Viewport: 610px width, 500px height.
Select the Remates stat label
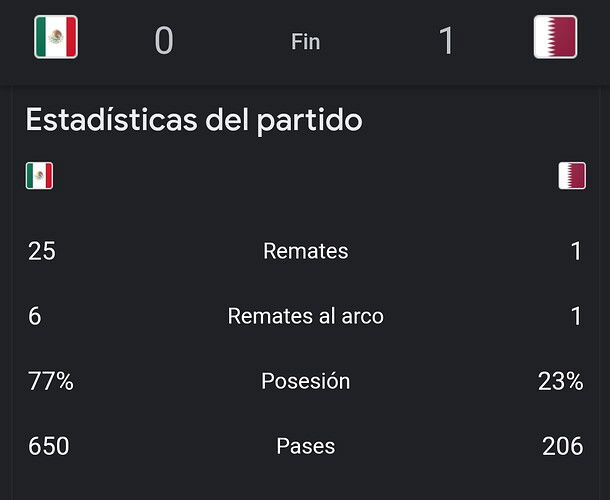[x=305, y=251]
